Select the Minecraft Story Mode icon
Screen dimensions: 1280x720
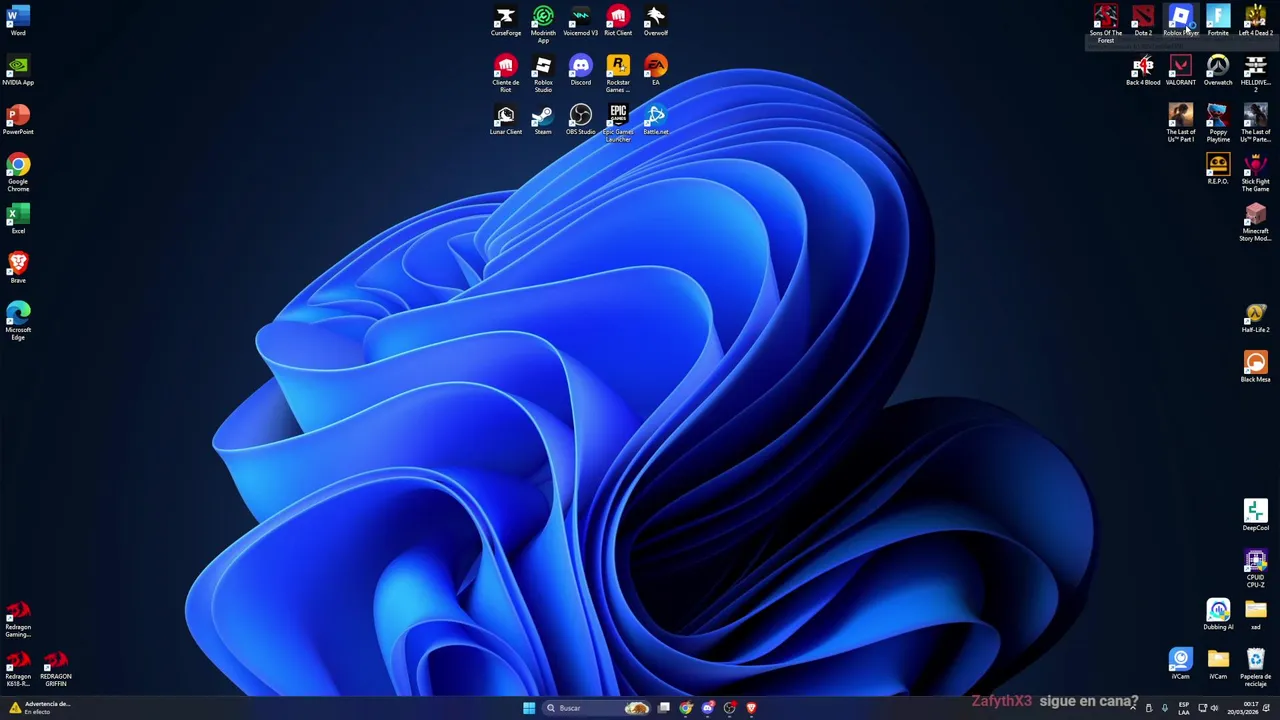click(x=1255, y=223)
